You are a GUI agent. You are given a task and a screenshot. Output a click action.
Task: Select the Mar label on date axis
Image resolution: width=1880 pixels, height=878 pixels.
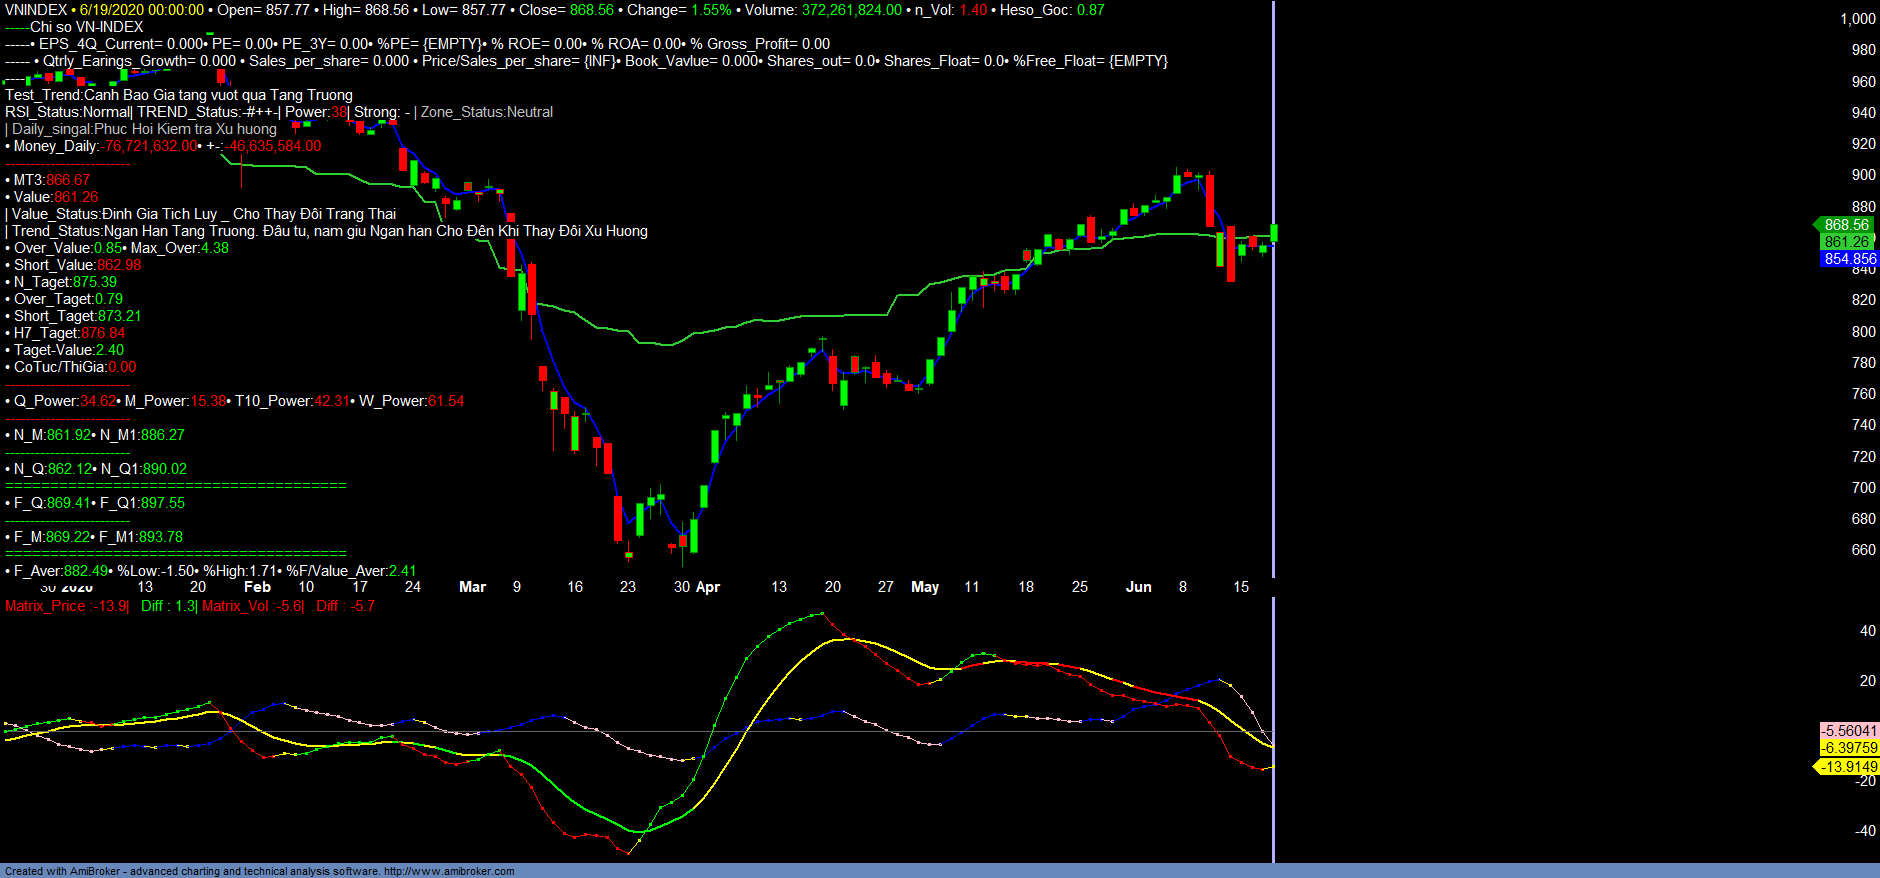(x=472, y=587)
